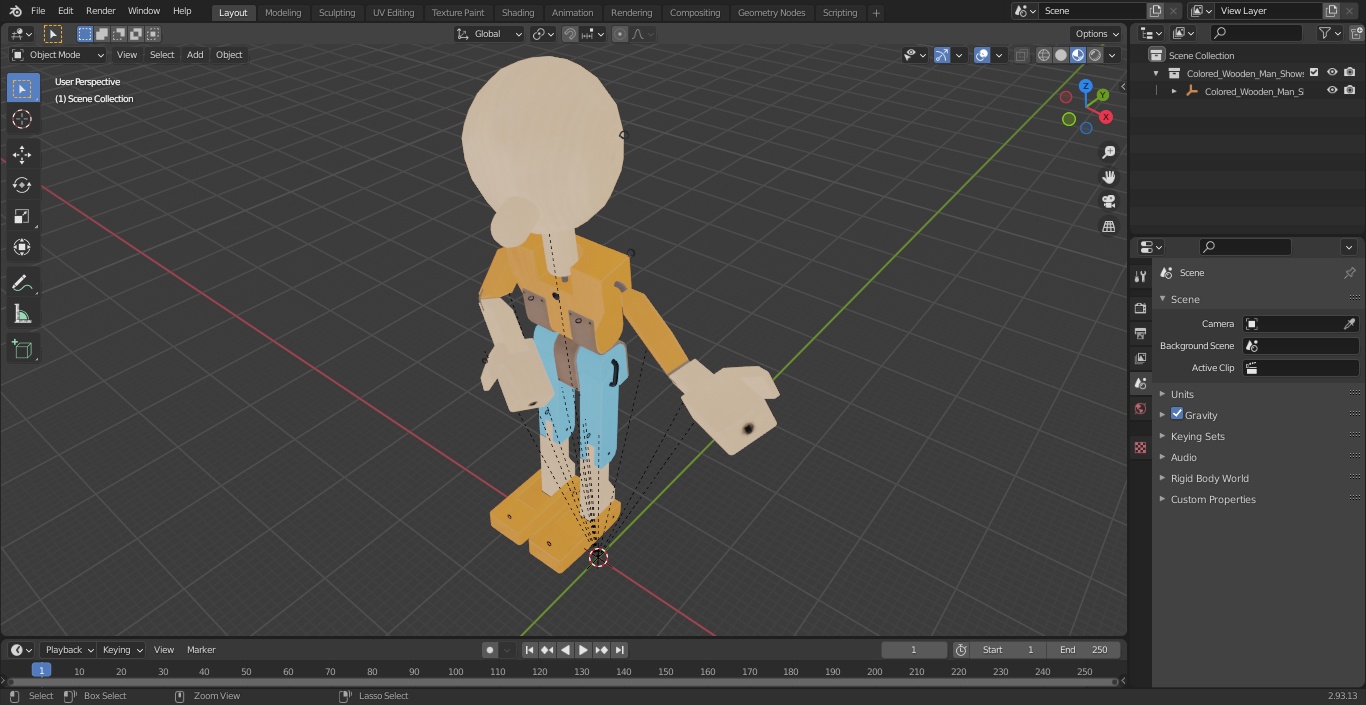Open the Add menu in viewport header

click(195, 55)
